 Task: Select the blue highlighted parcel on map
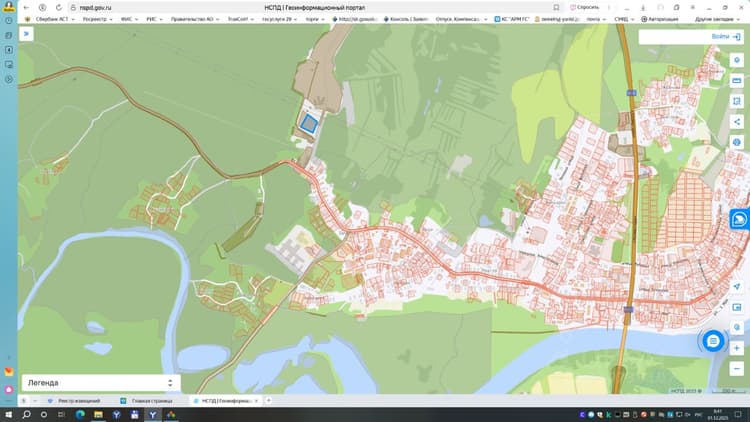309,123
